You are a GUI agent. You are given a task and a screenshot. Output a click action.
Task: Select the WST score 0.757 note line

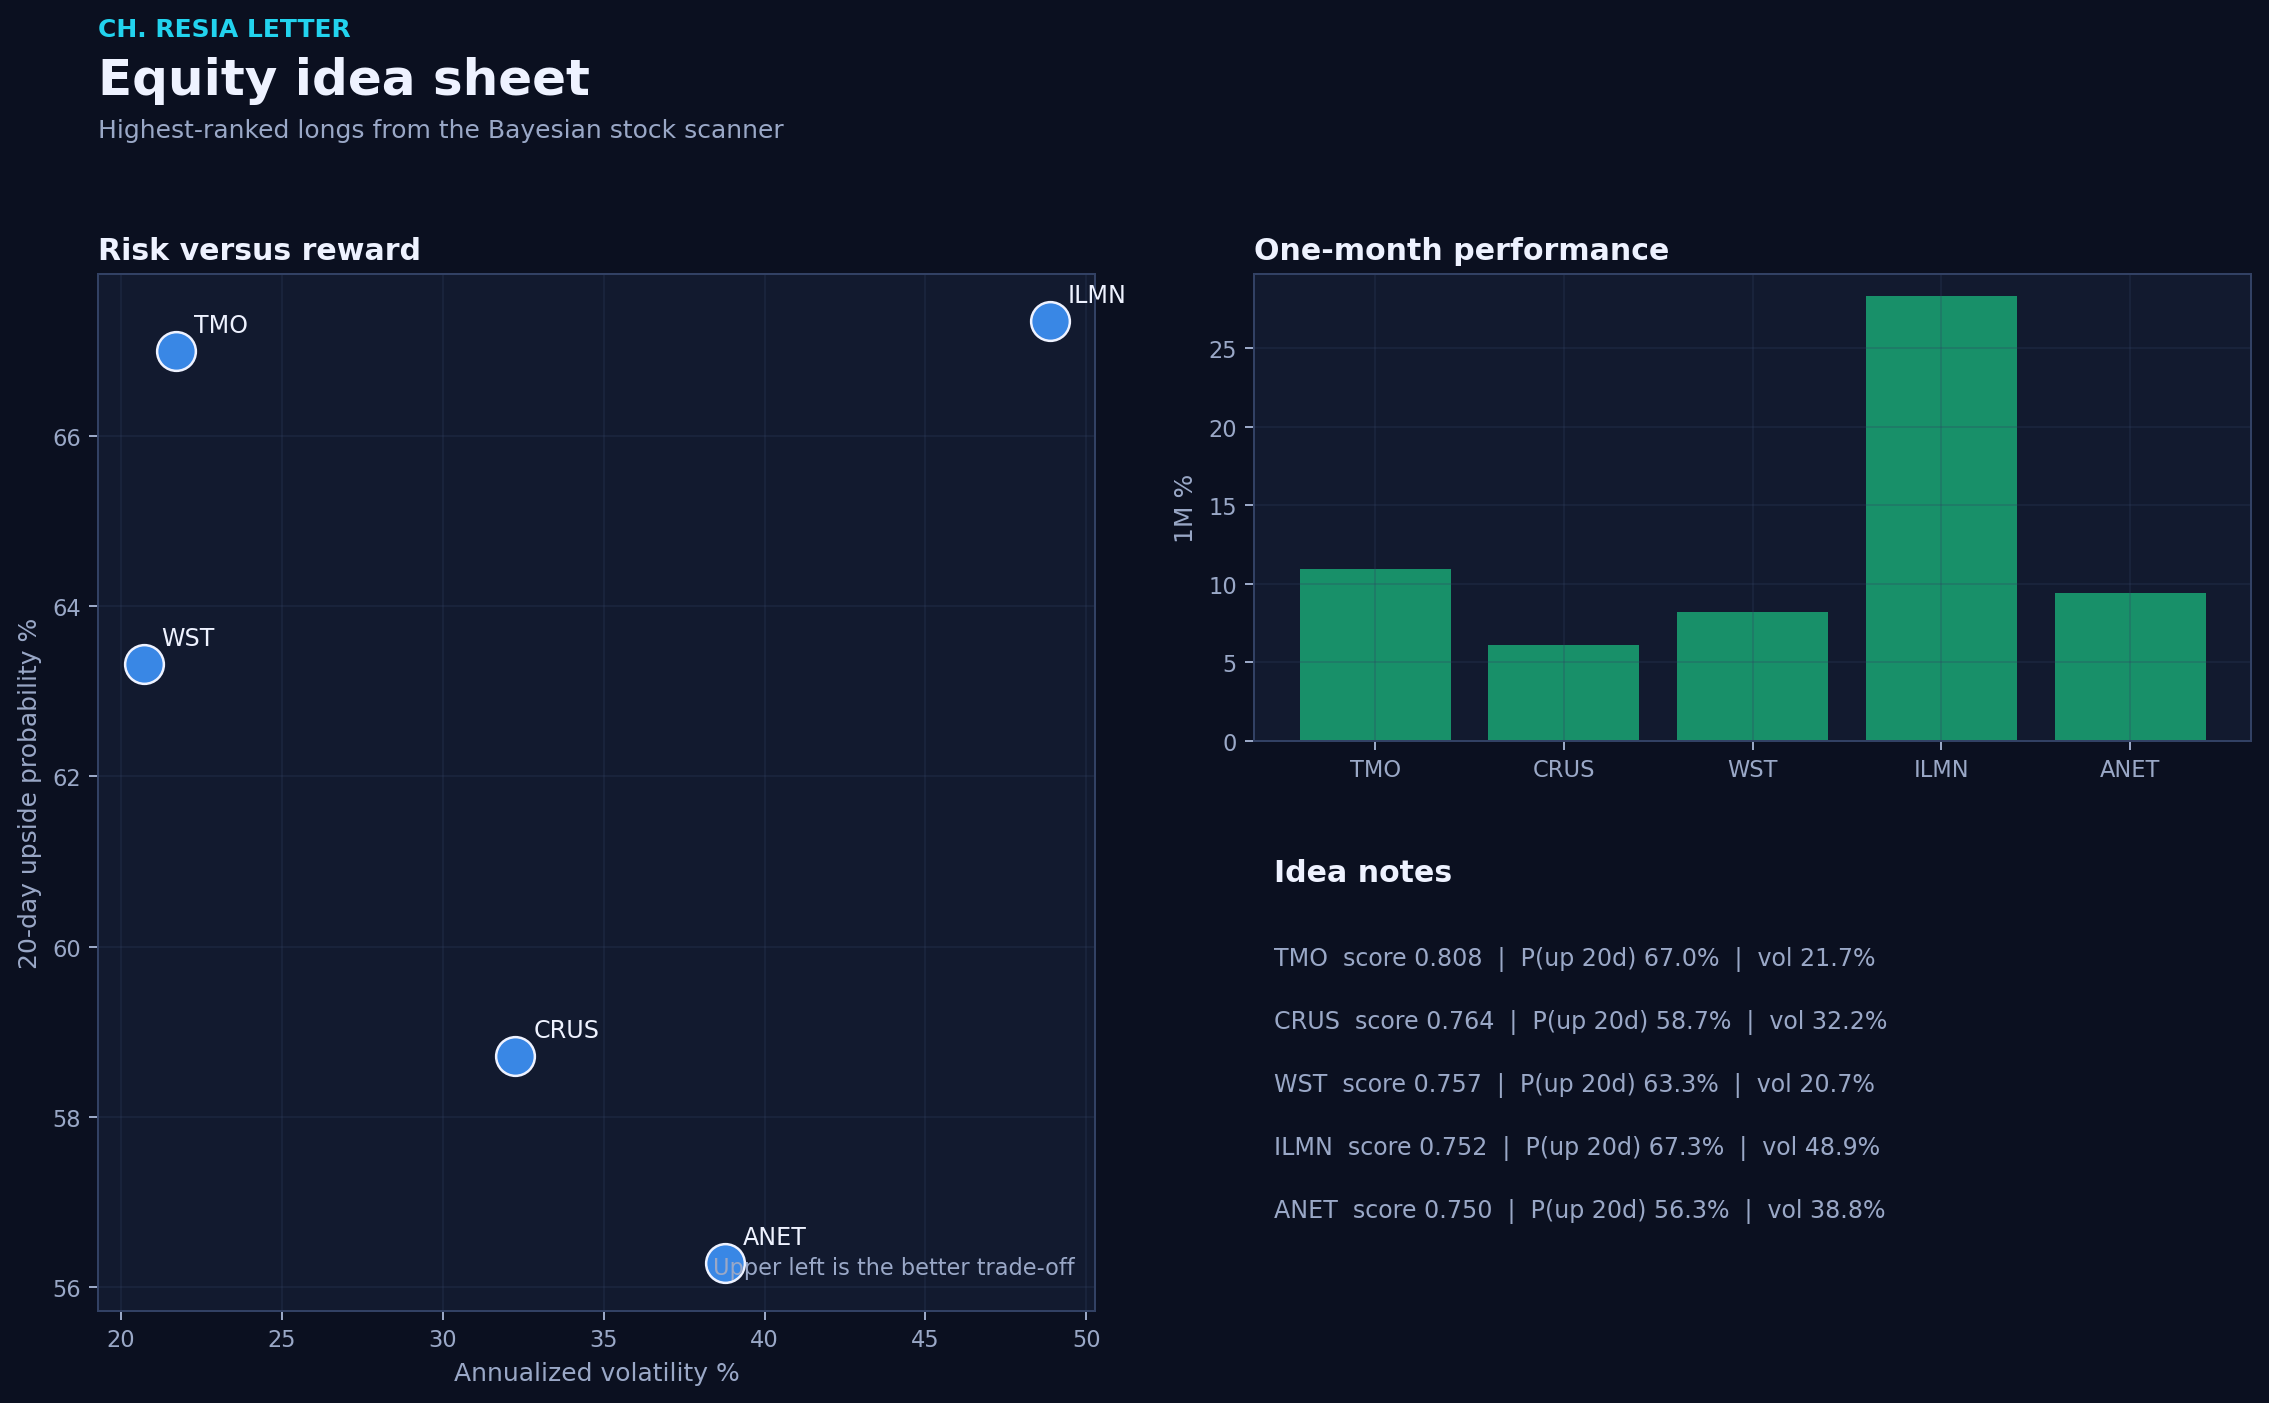coord(1574,1084)
